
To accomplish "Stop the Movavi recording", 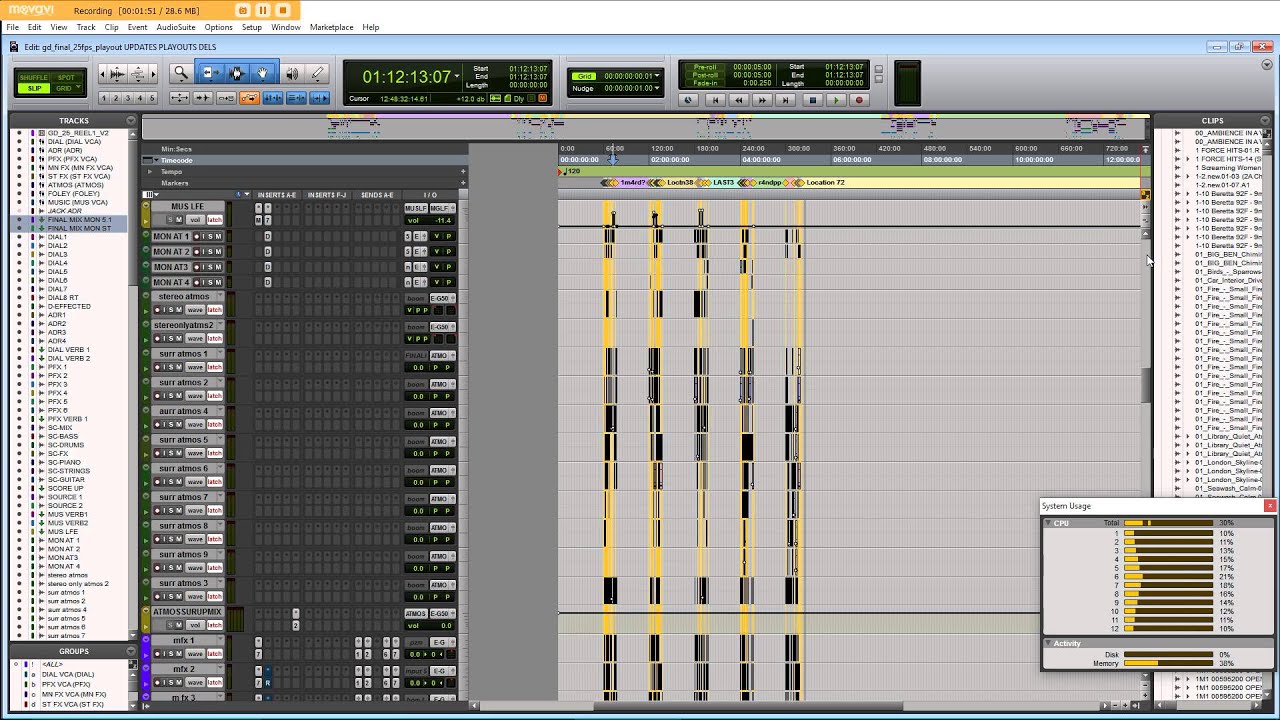I will (283, 10).
